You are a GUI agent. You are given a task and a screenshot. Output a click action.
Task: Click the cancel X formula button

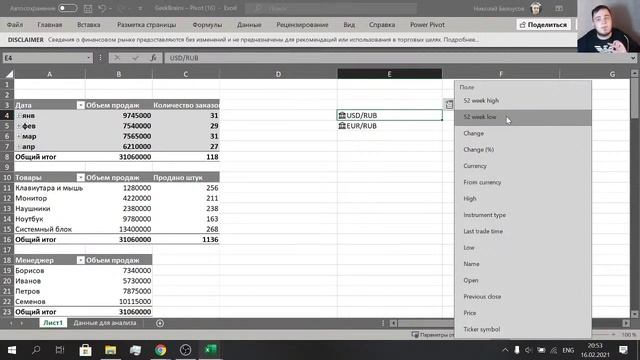[x=117, y=58]
